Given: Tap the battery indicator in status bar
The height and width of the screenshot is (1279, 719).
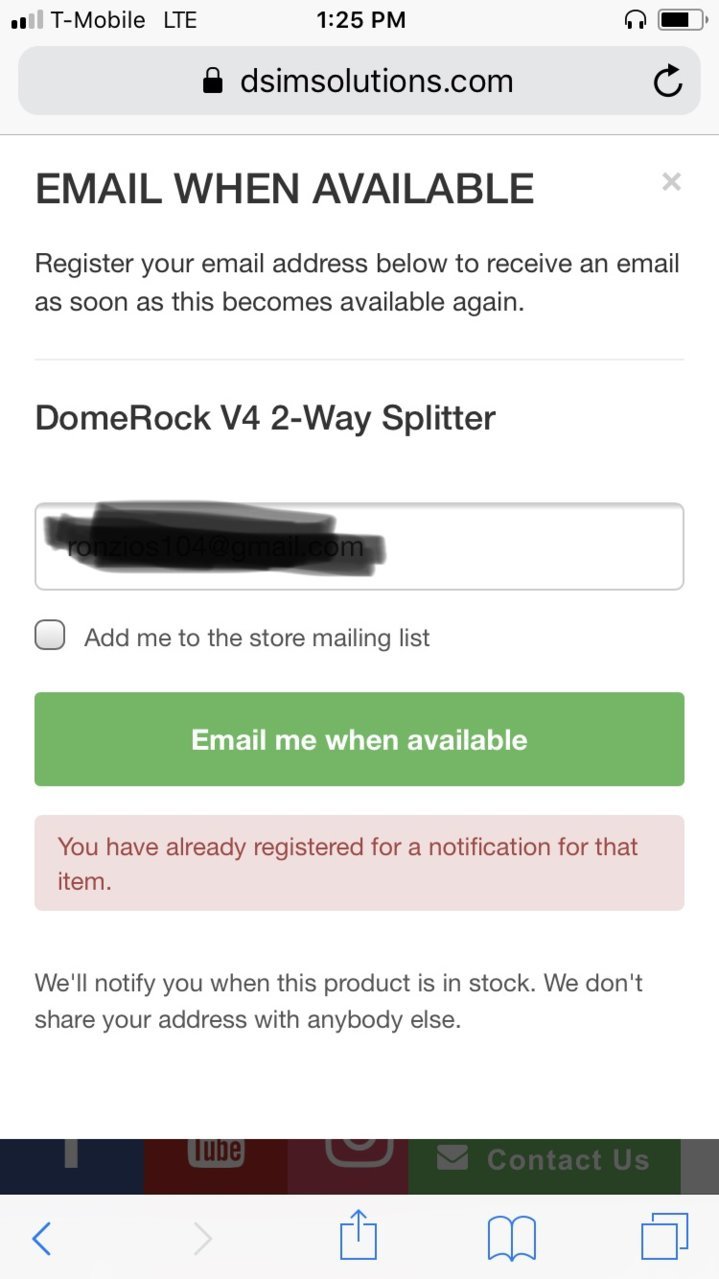Looking at the screenshot, I should [681, 19].
